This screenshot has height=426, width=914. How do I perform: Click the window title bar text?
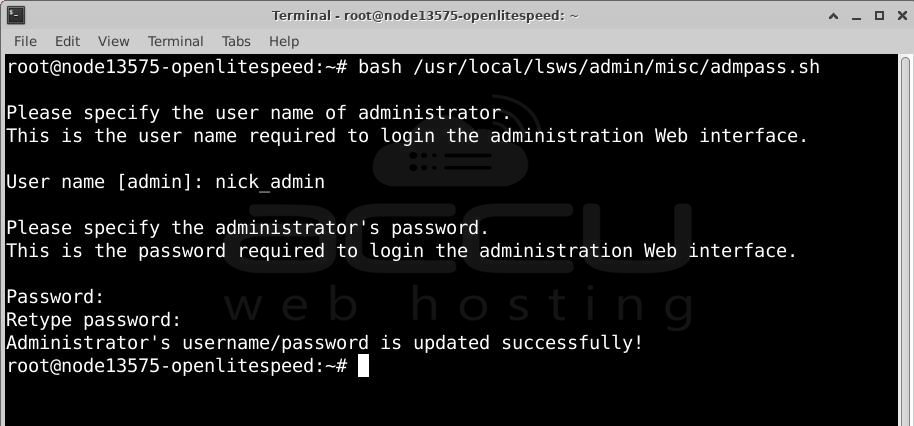(425, 15)
